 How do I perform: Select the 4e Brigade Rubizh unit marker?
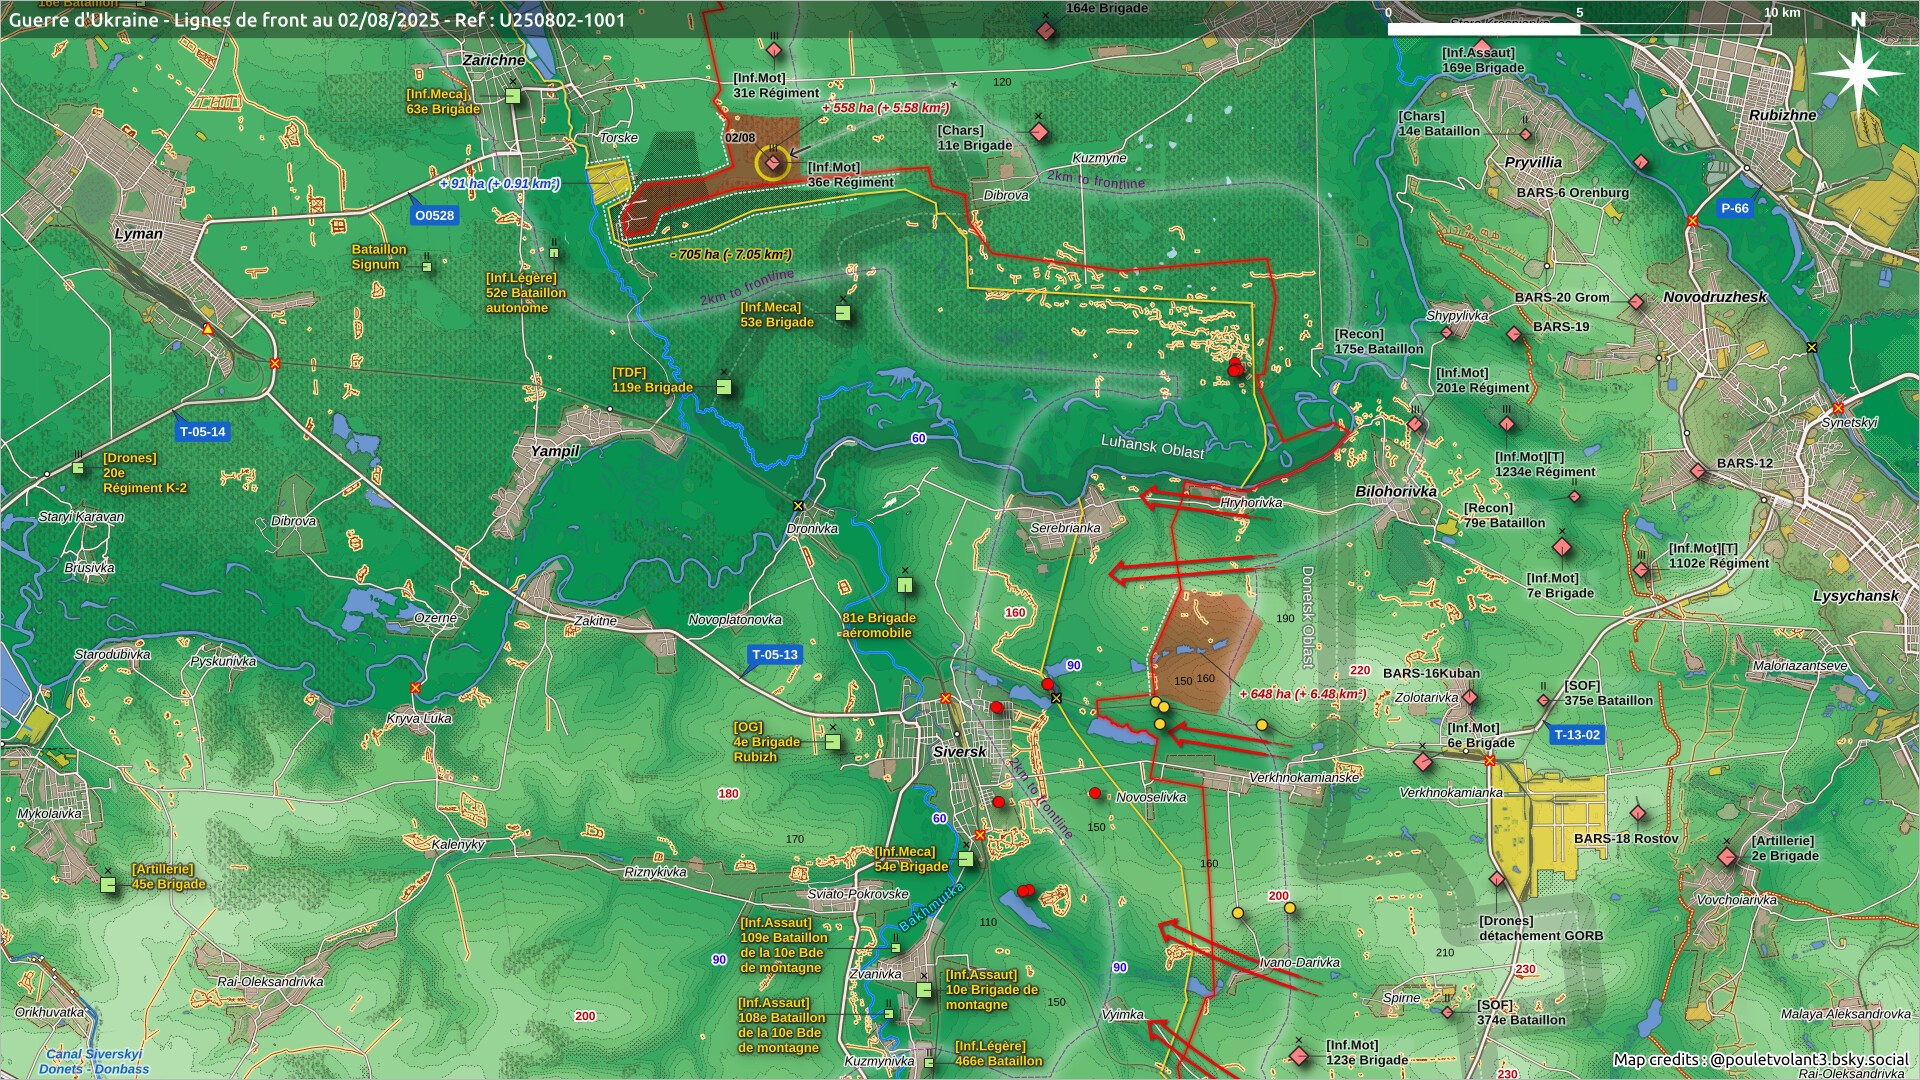pyautogui.click(x=833, y=741)
